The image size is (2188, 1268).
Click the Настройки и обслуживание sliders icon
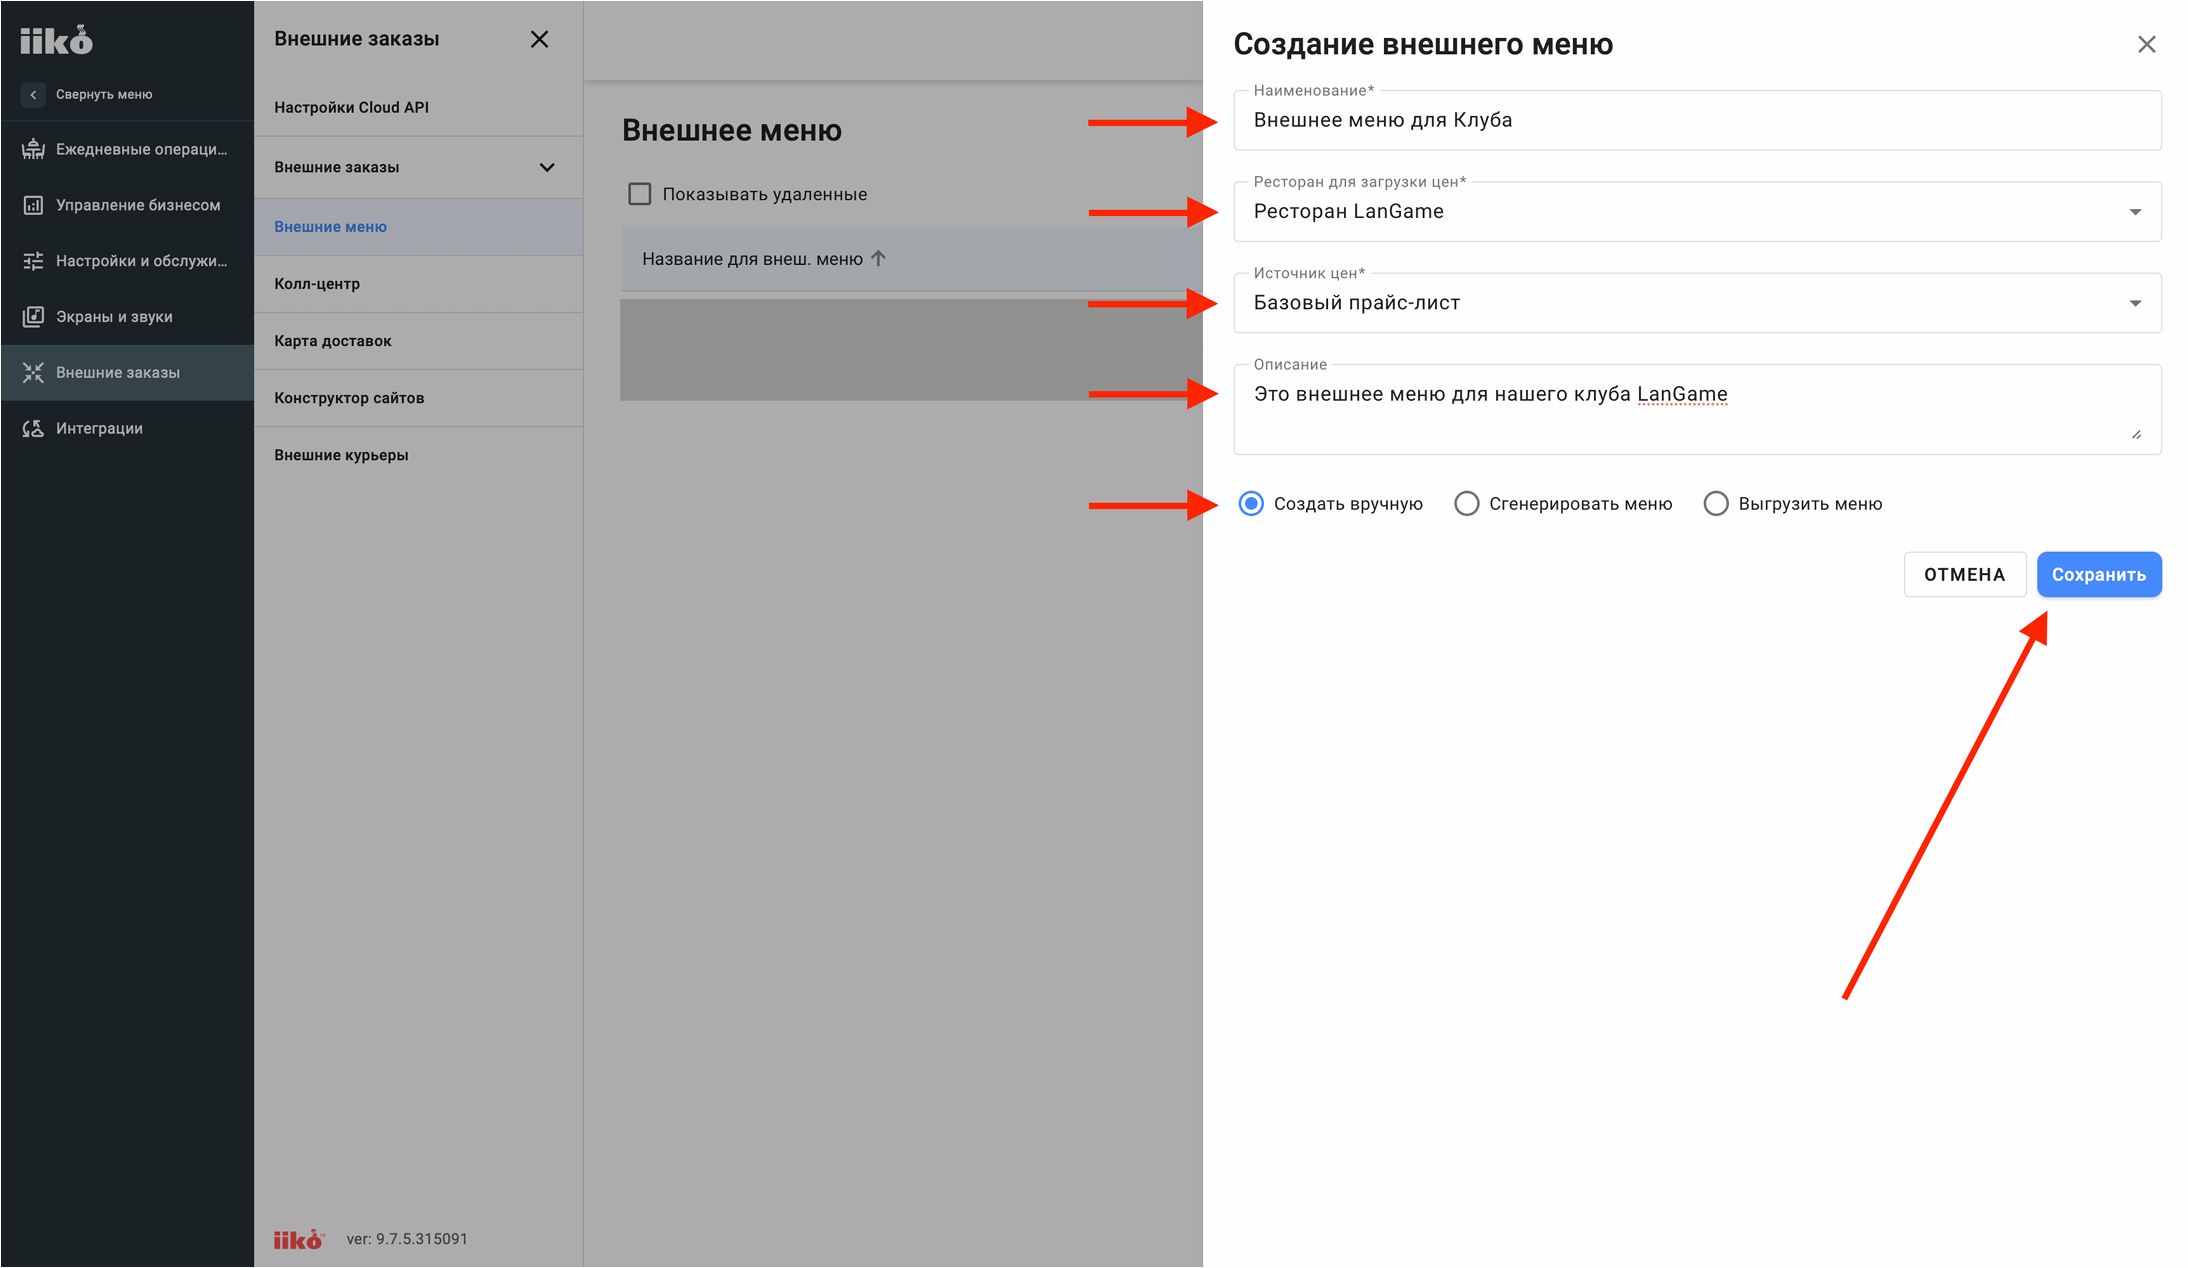coord(33,261)
